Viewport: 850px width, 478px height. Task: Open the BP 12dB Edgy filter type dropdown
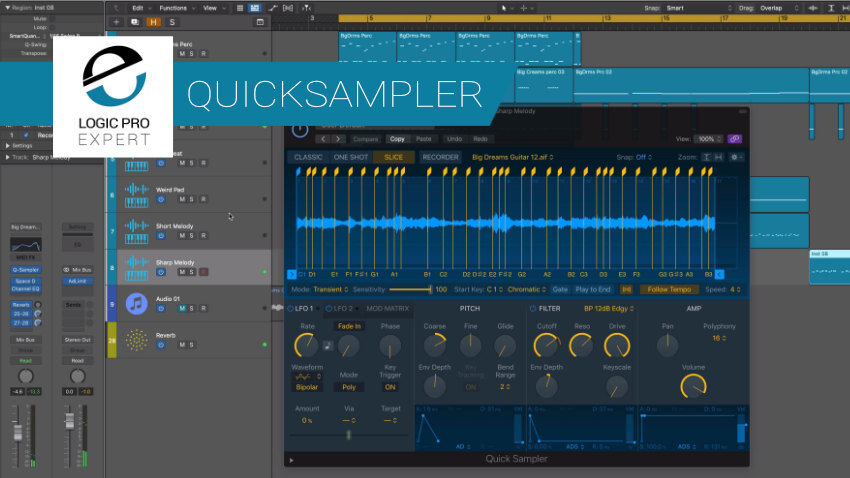tap(609, 308)
